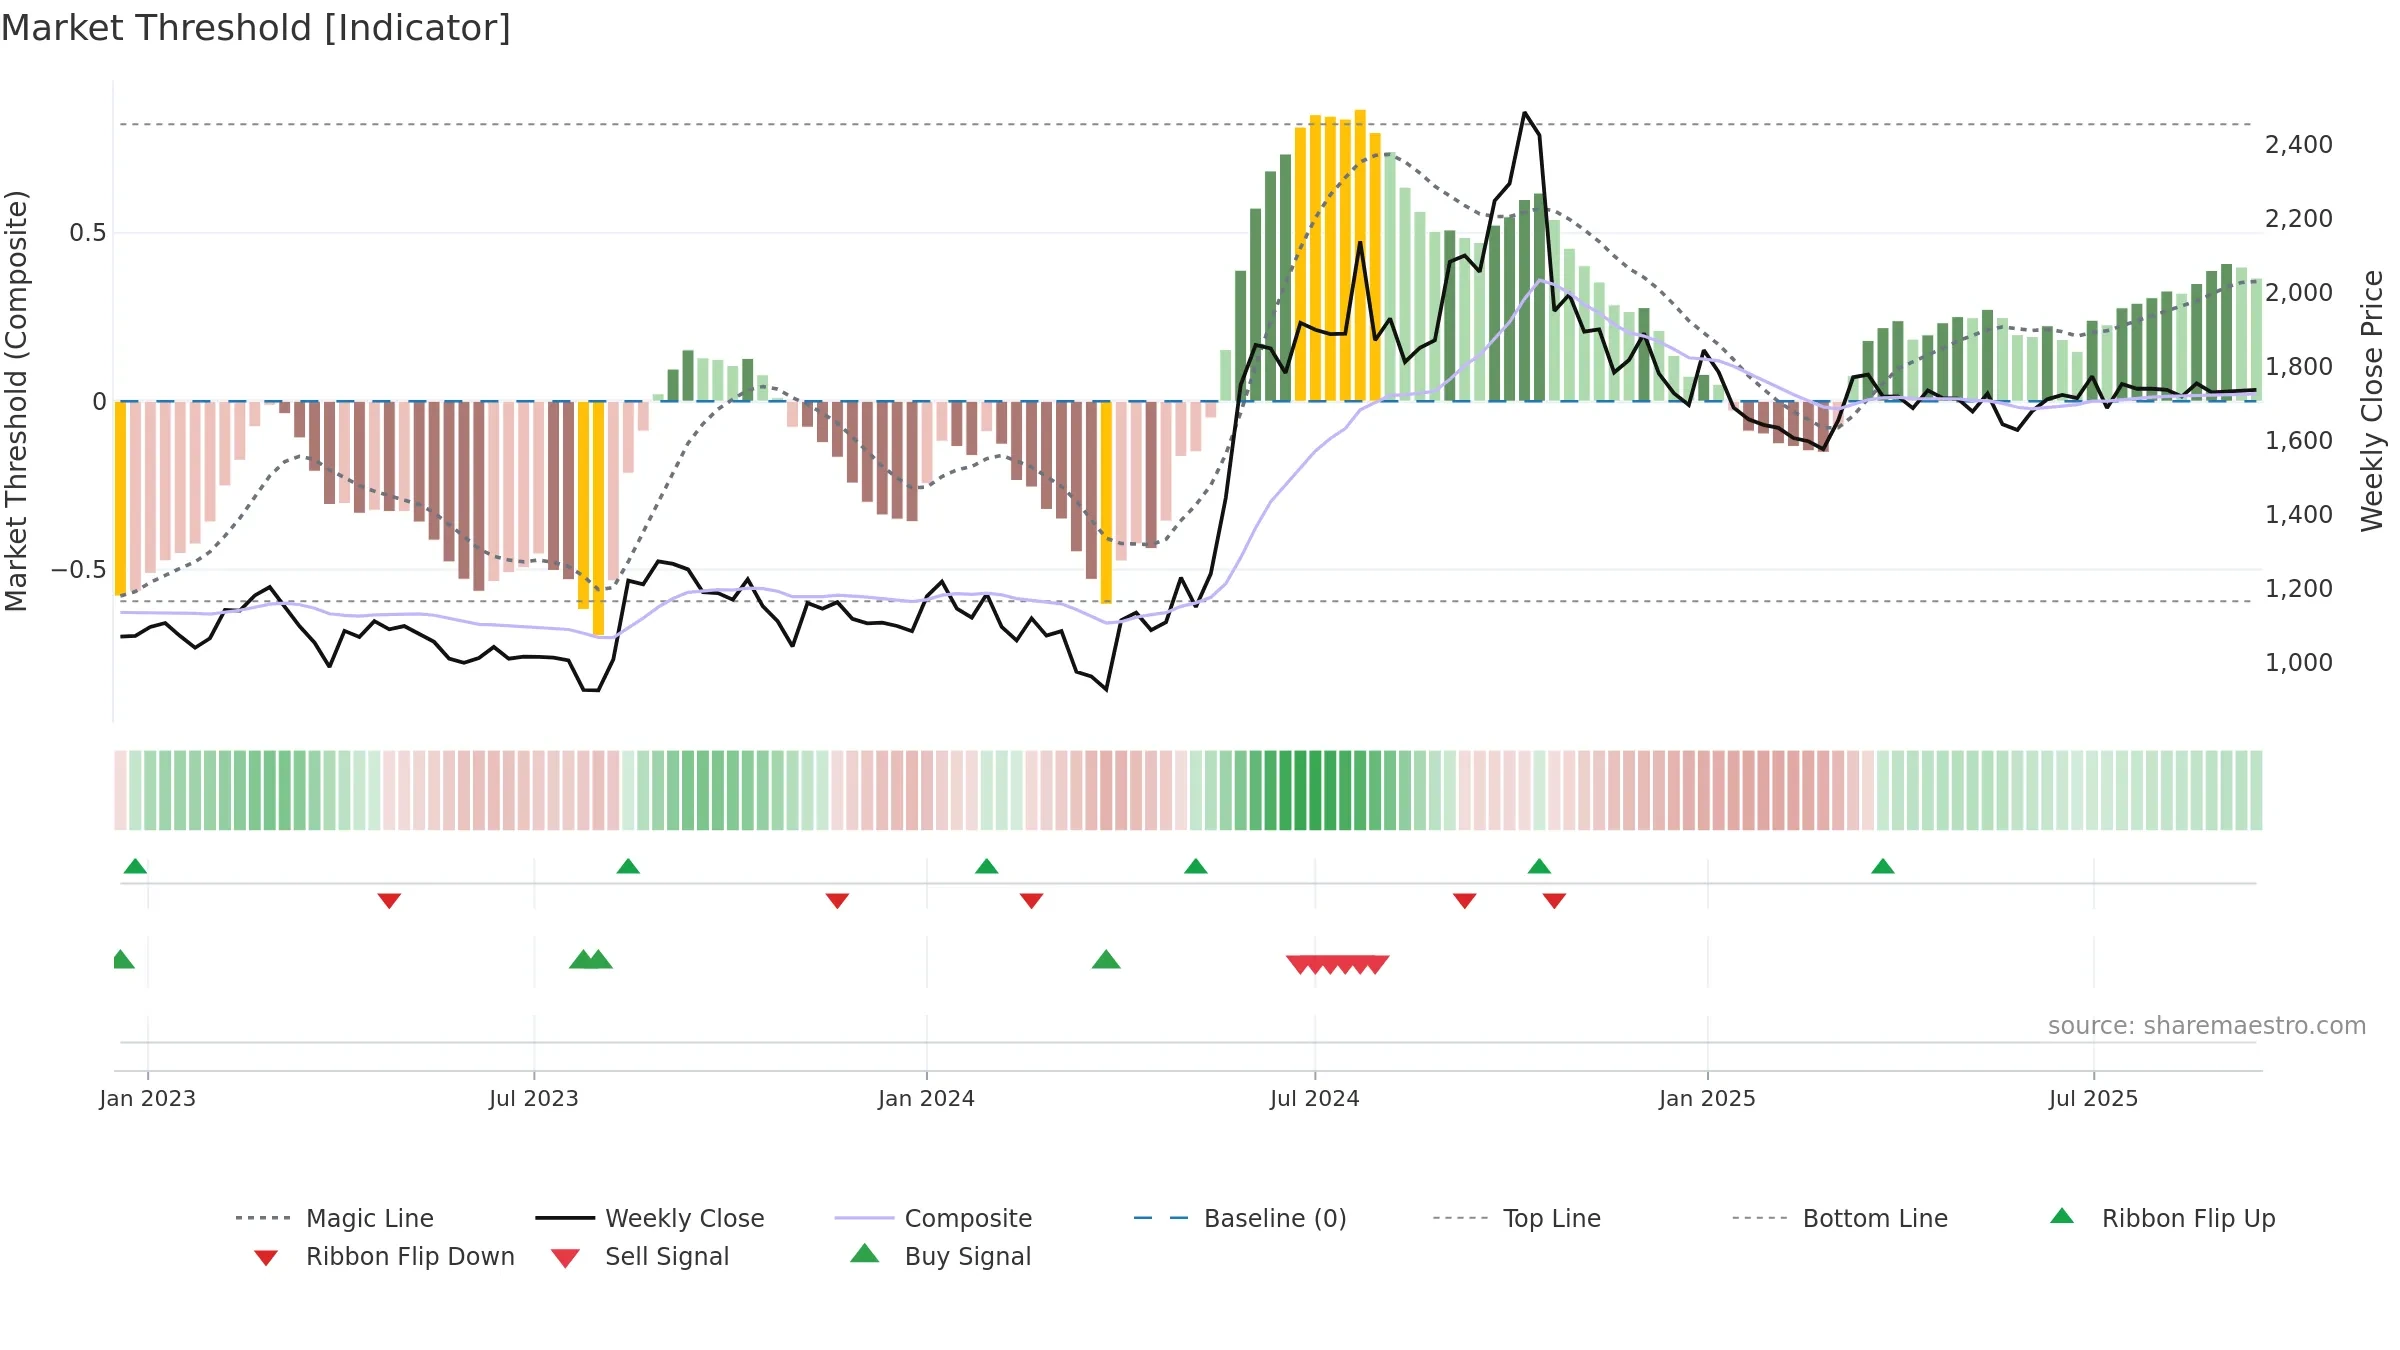Toggle the Ribbon Flip Down legend entry

[x=382, y=1256]
